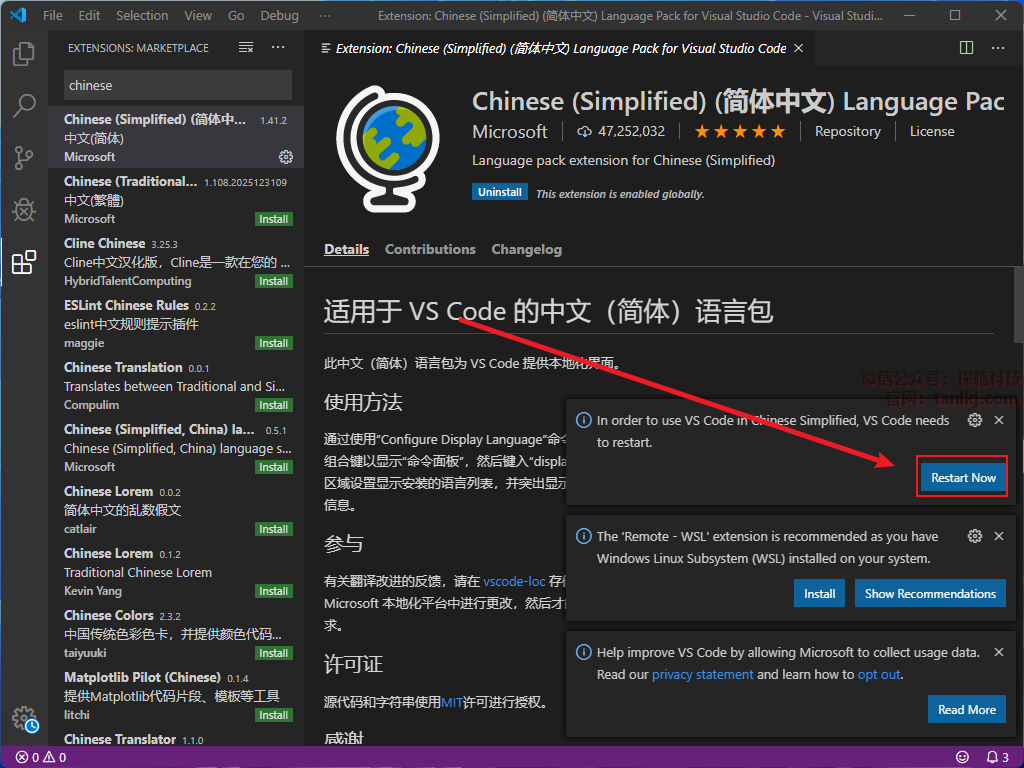Viewport: 1024px width, 768px height.
Task: Switch to the Details tab
Action: click(346, 249)
